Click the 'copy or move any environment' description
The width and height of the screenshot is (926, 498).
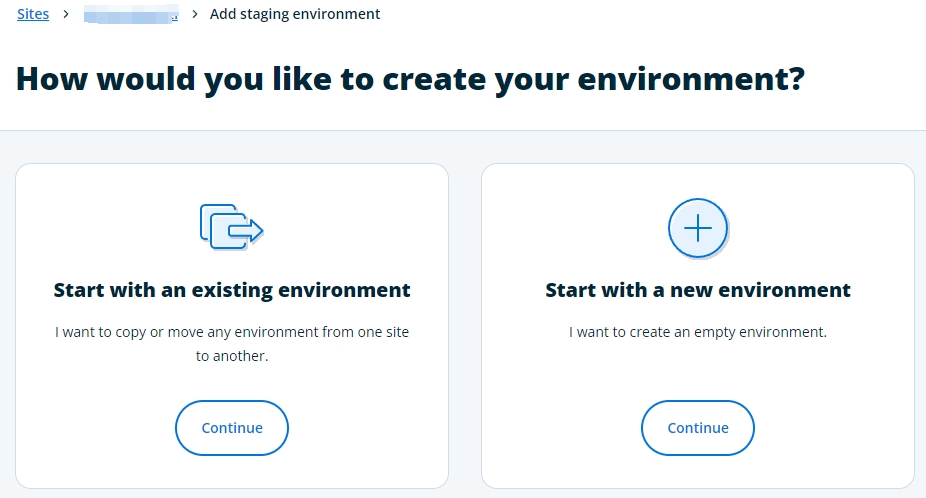pyautogui.click(x=232, y=332)
